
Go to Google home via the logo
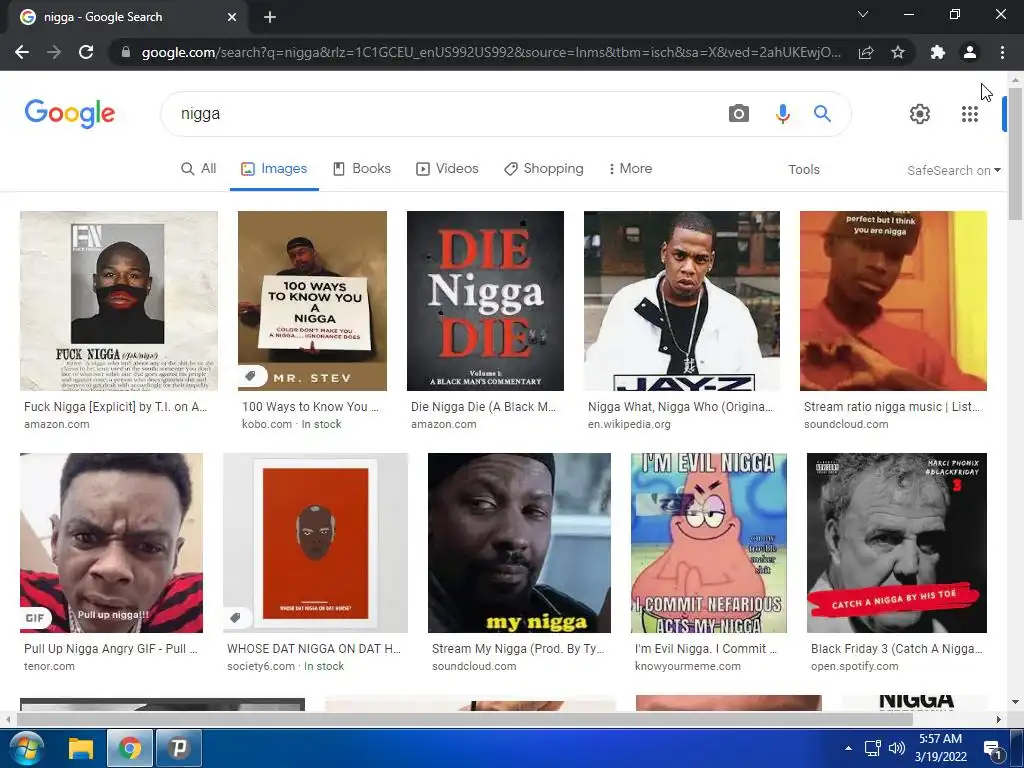[x=70, y=113]
